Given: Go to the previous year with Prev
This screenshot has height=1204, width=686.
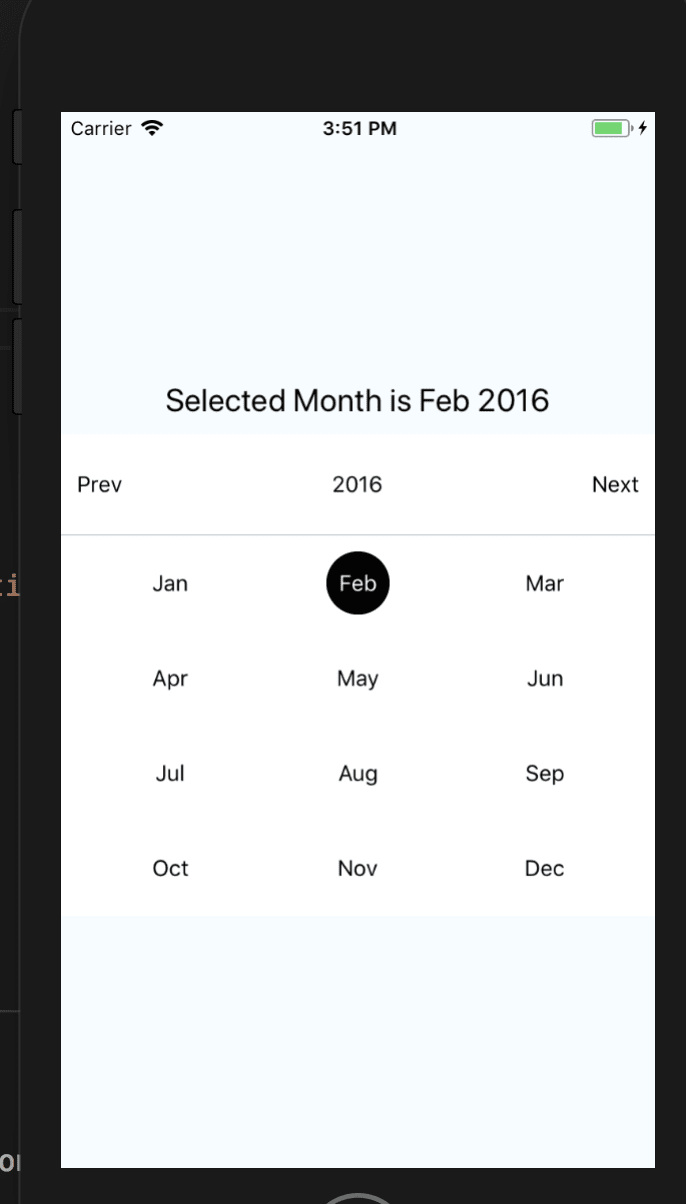Looking at the screenshot, I should click(x=99, y=484).
